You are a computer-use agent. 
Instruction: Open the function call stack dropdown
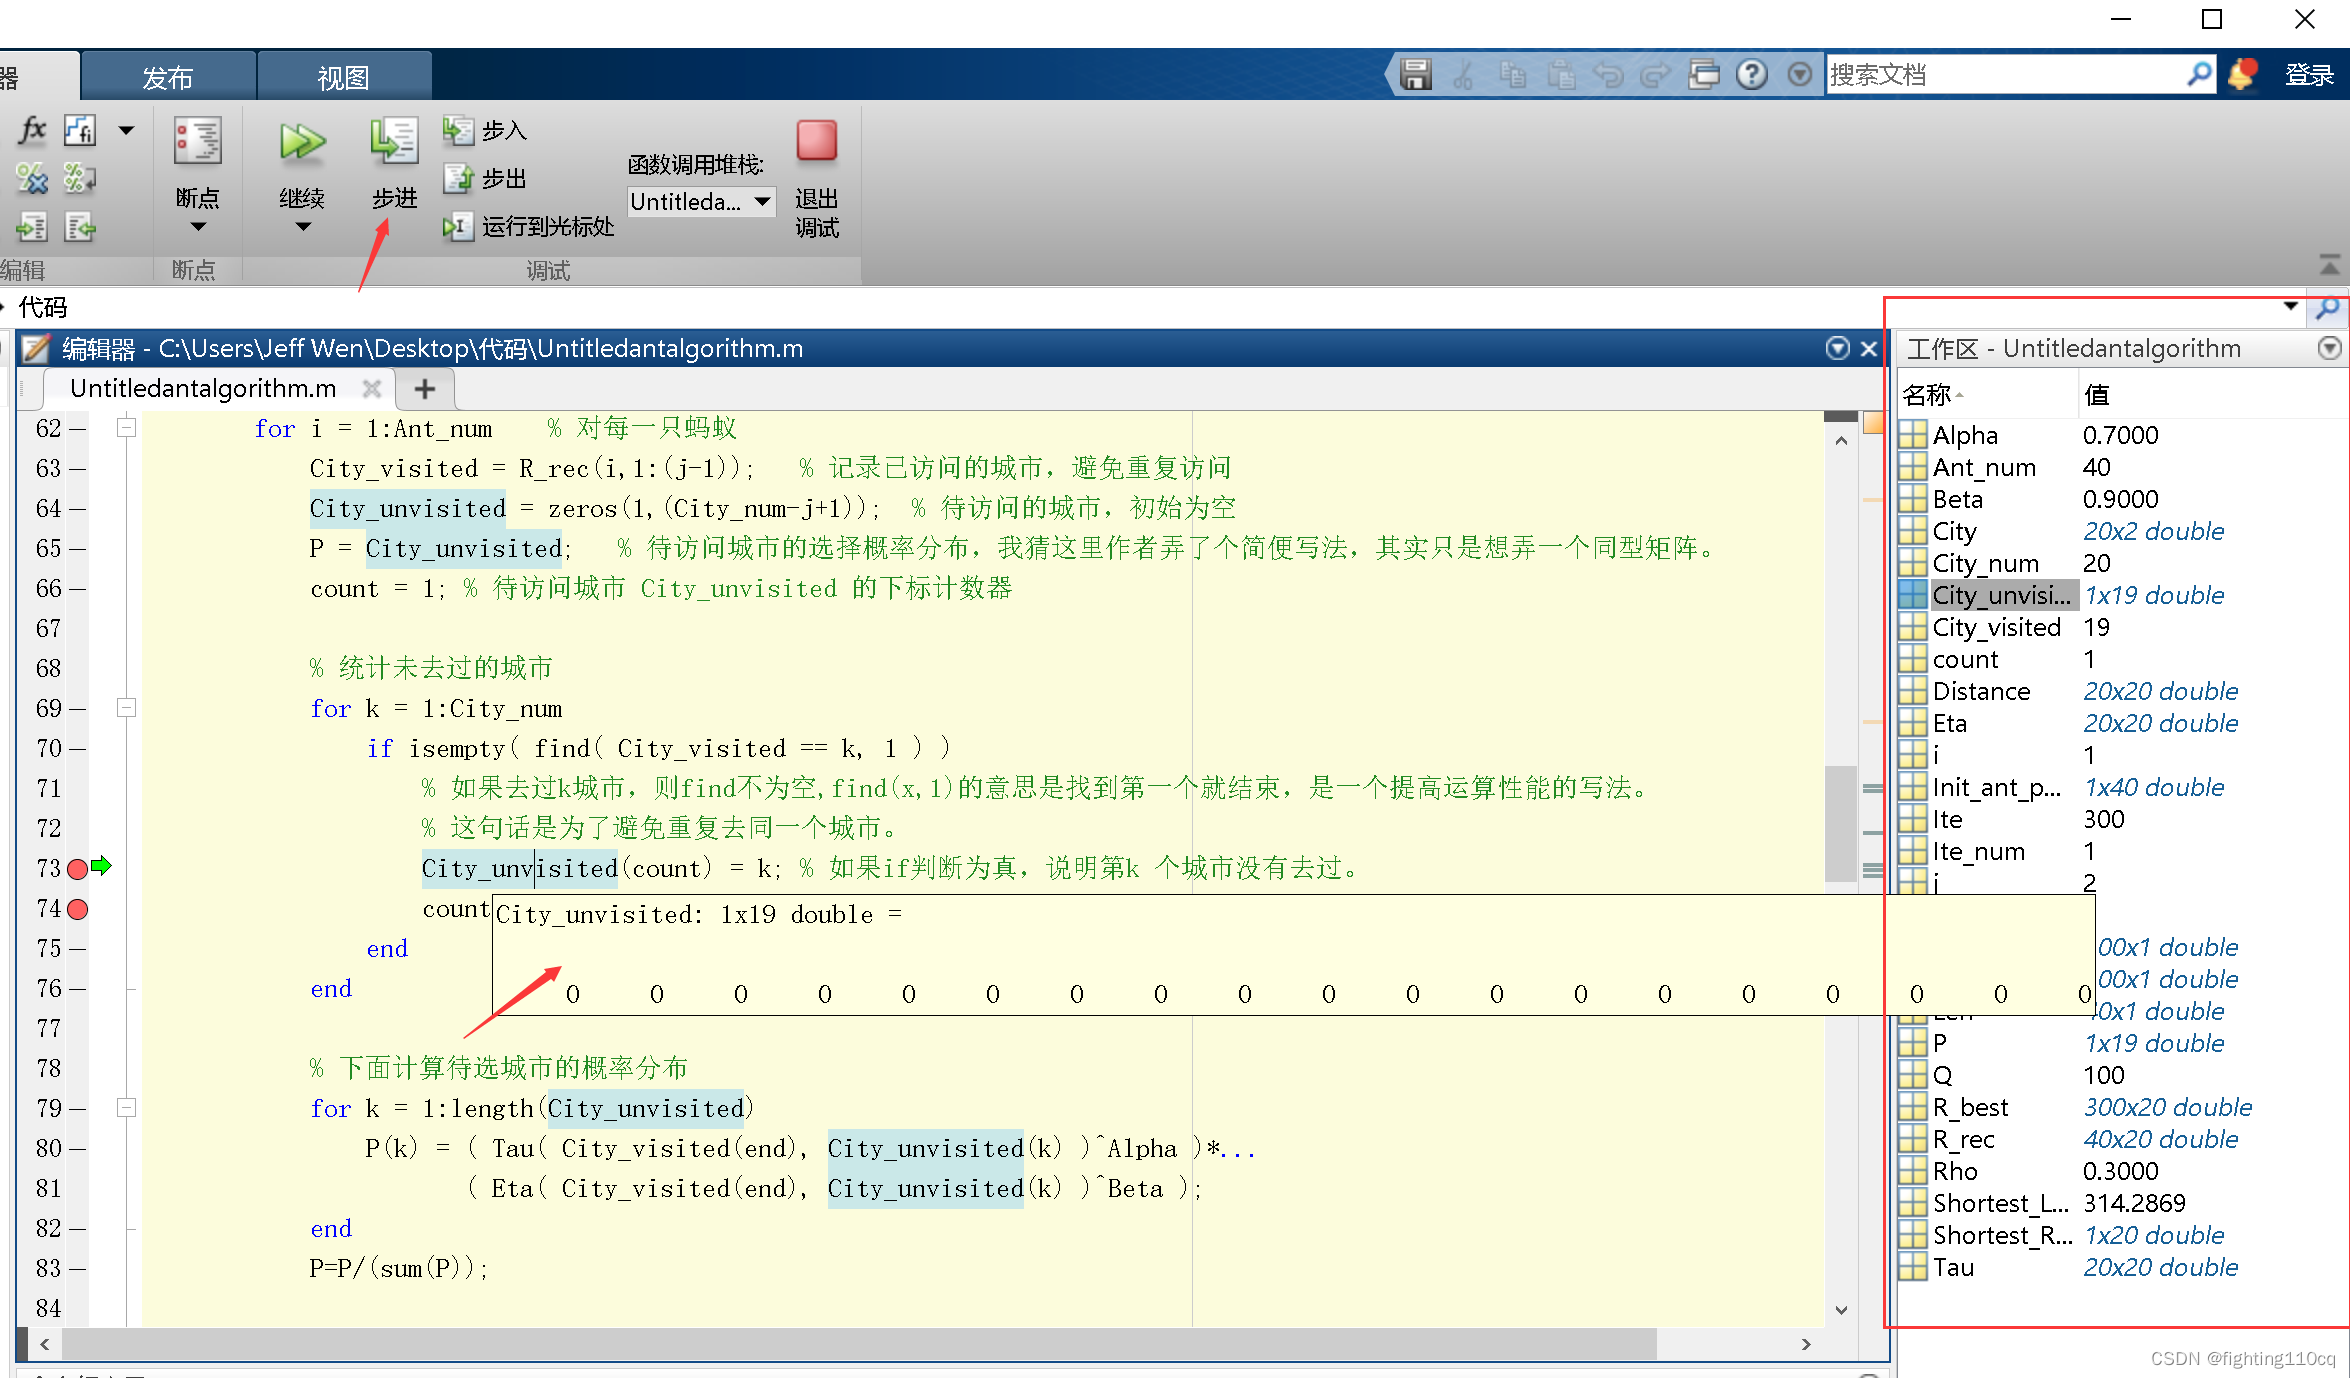[762, 202]
